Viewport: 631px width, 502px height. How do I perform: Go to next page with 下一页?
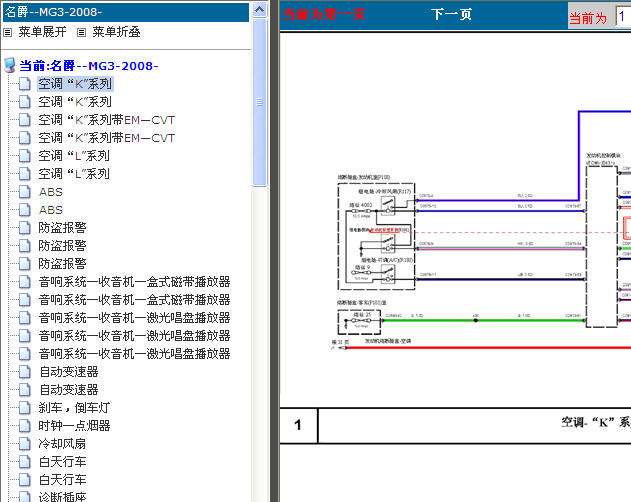coord(451,14)
